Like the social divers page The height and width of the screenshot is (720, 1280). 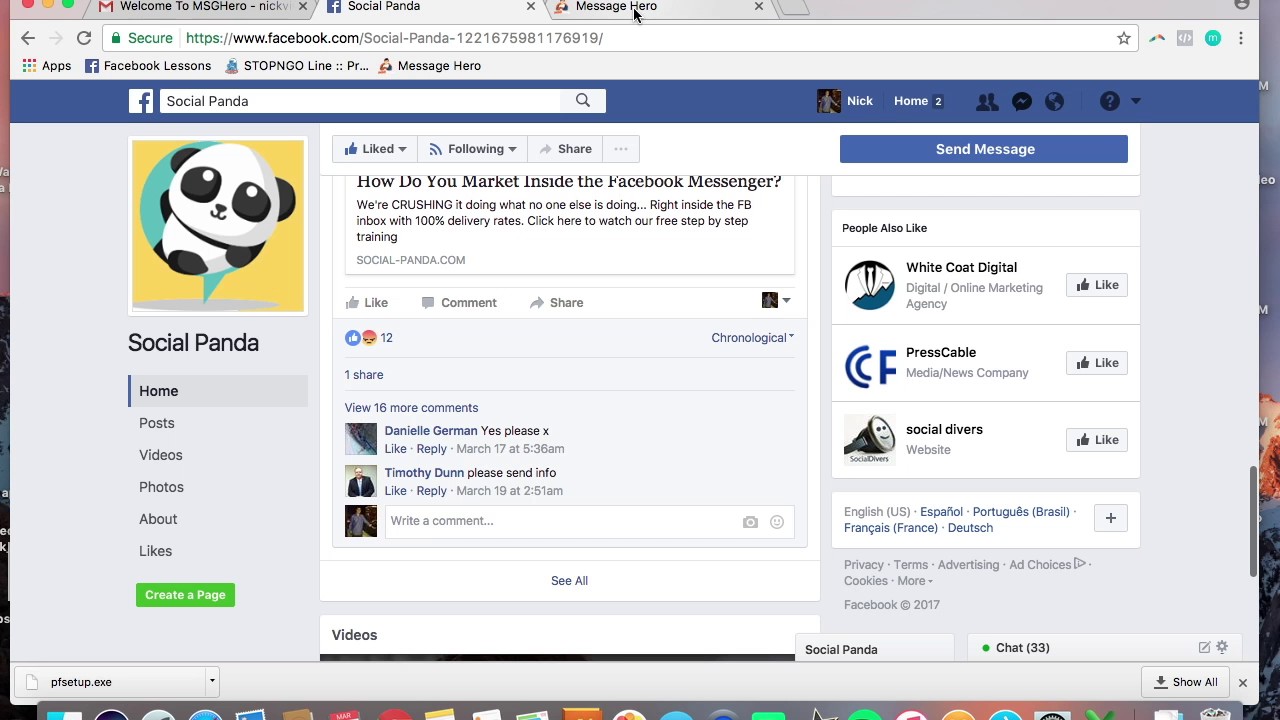(x=1096, y=440)
